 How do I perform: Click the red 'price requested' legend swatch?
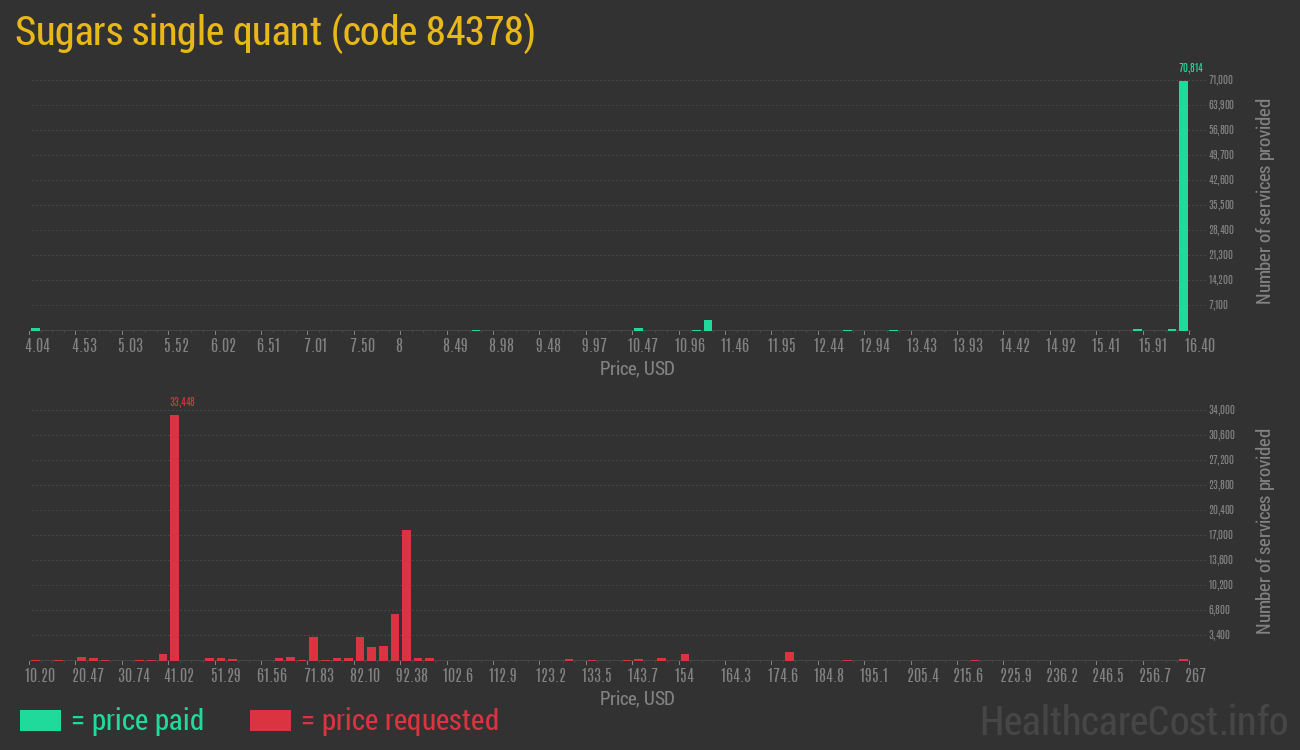click(x=272, y=720)
